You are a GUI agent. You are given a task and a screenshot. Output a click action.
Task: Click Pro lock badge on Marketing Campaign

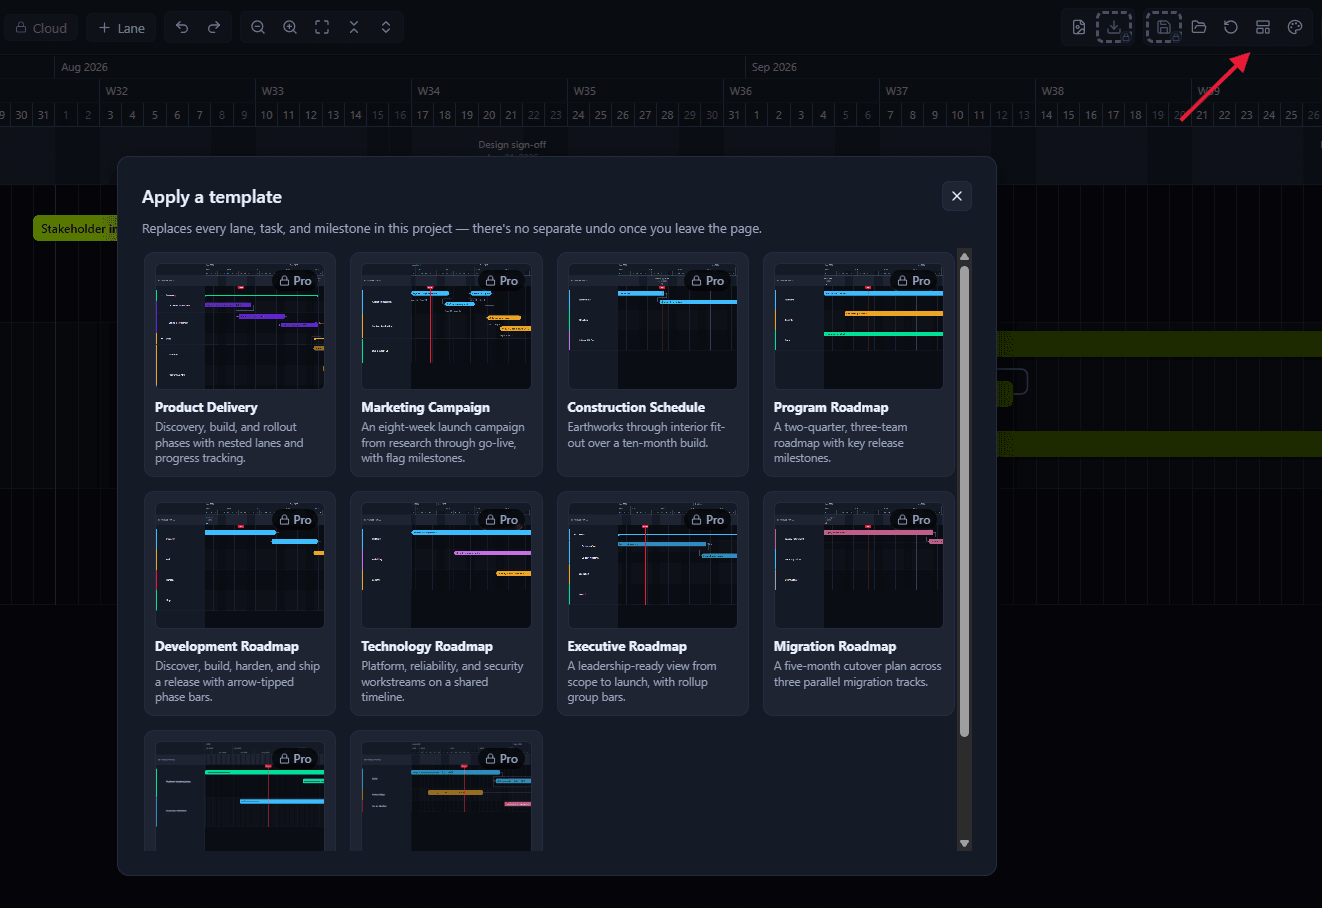tap(502, 281)
